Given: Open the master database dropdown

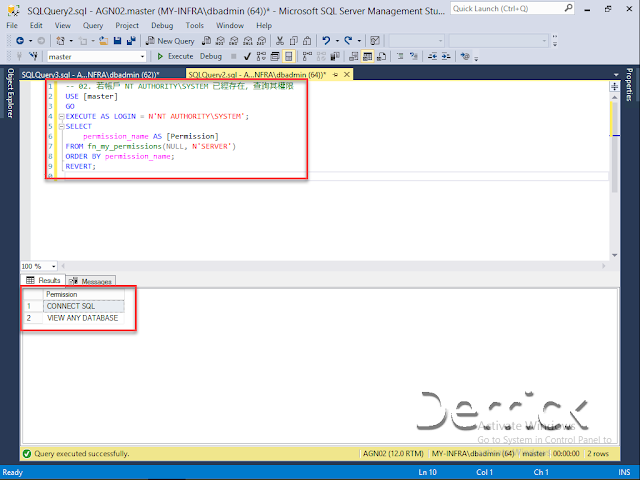Looking at the screenshot, I should tap(142, 57).
